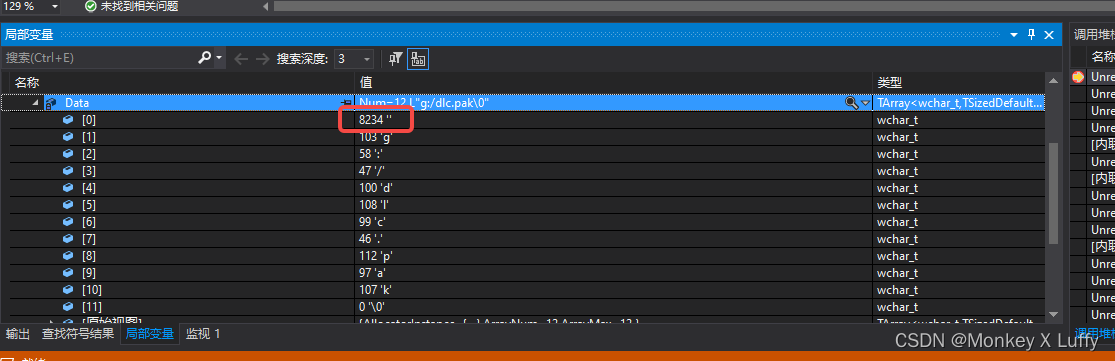
Task: Click the Locals search input field
Action: click(100, 59)
